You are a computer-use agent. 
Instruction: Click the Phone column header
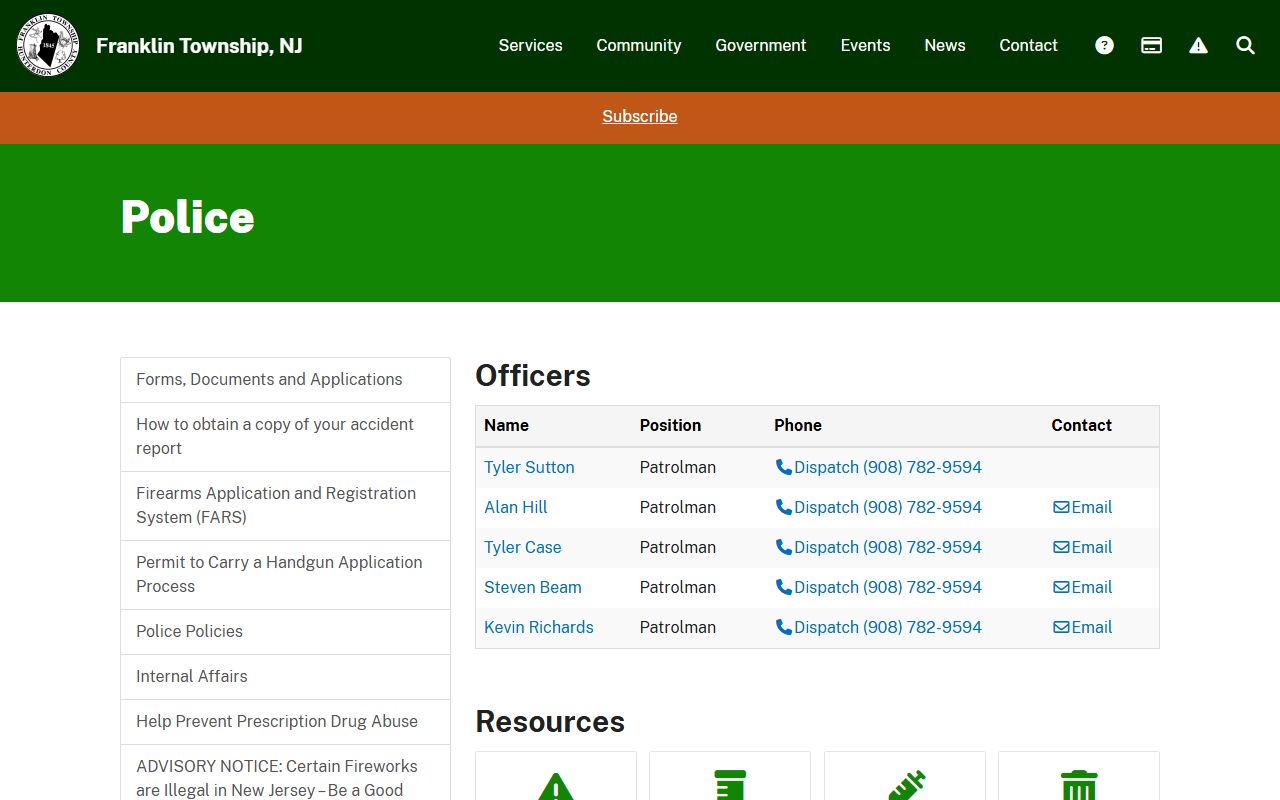(x=798, y=426)
